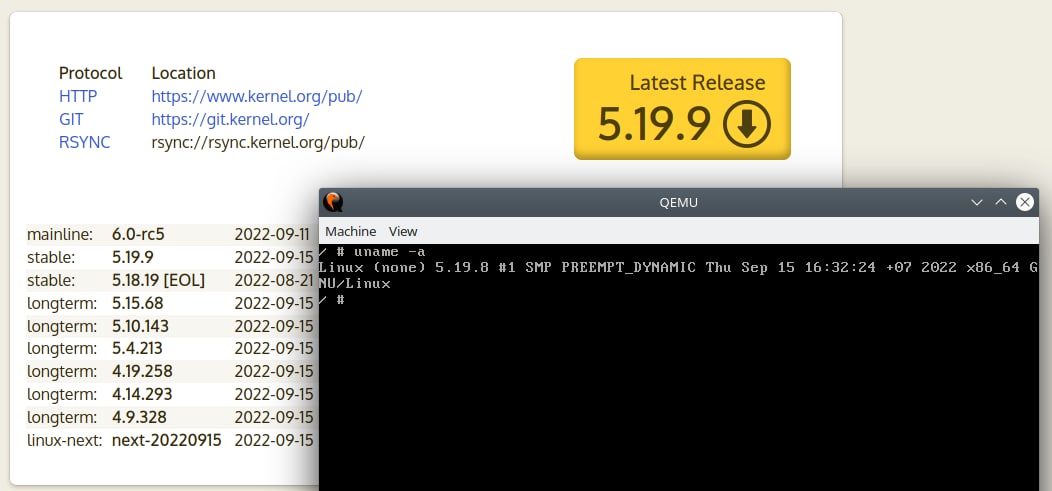1052x491 pixels.
Task: Visit https://git.kernel.org/ link
Action: [230, 119]
